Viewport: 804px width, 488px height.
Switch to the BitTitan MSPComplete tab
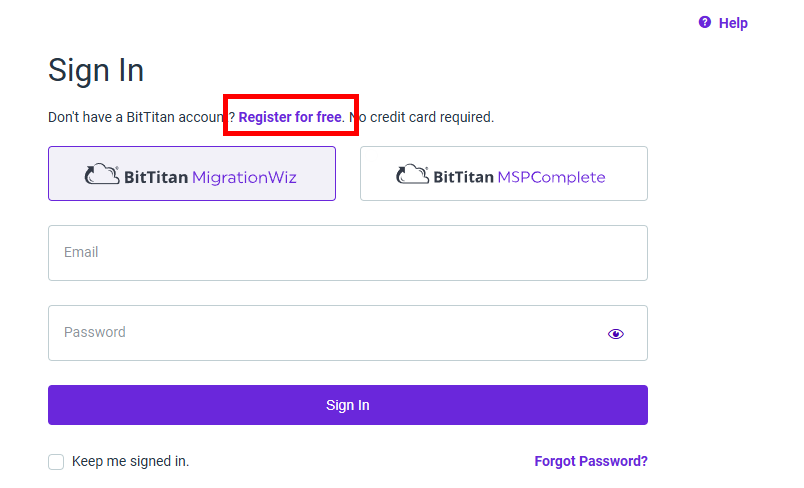[504, 173]
